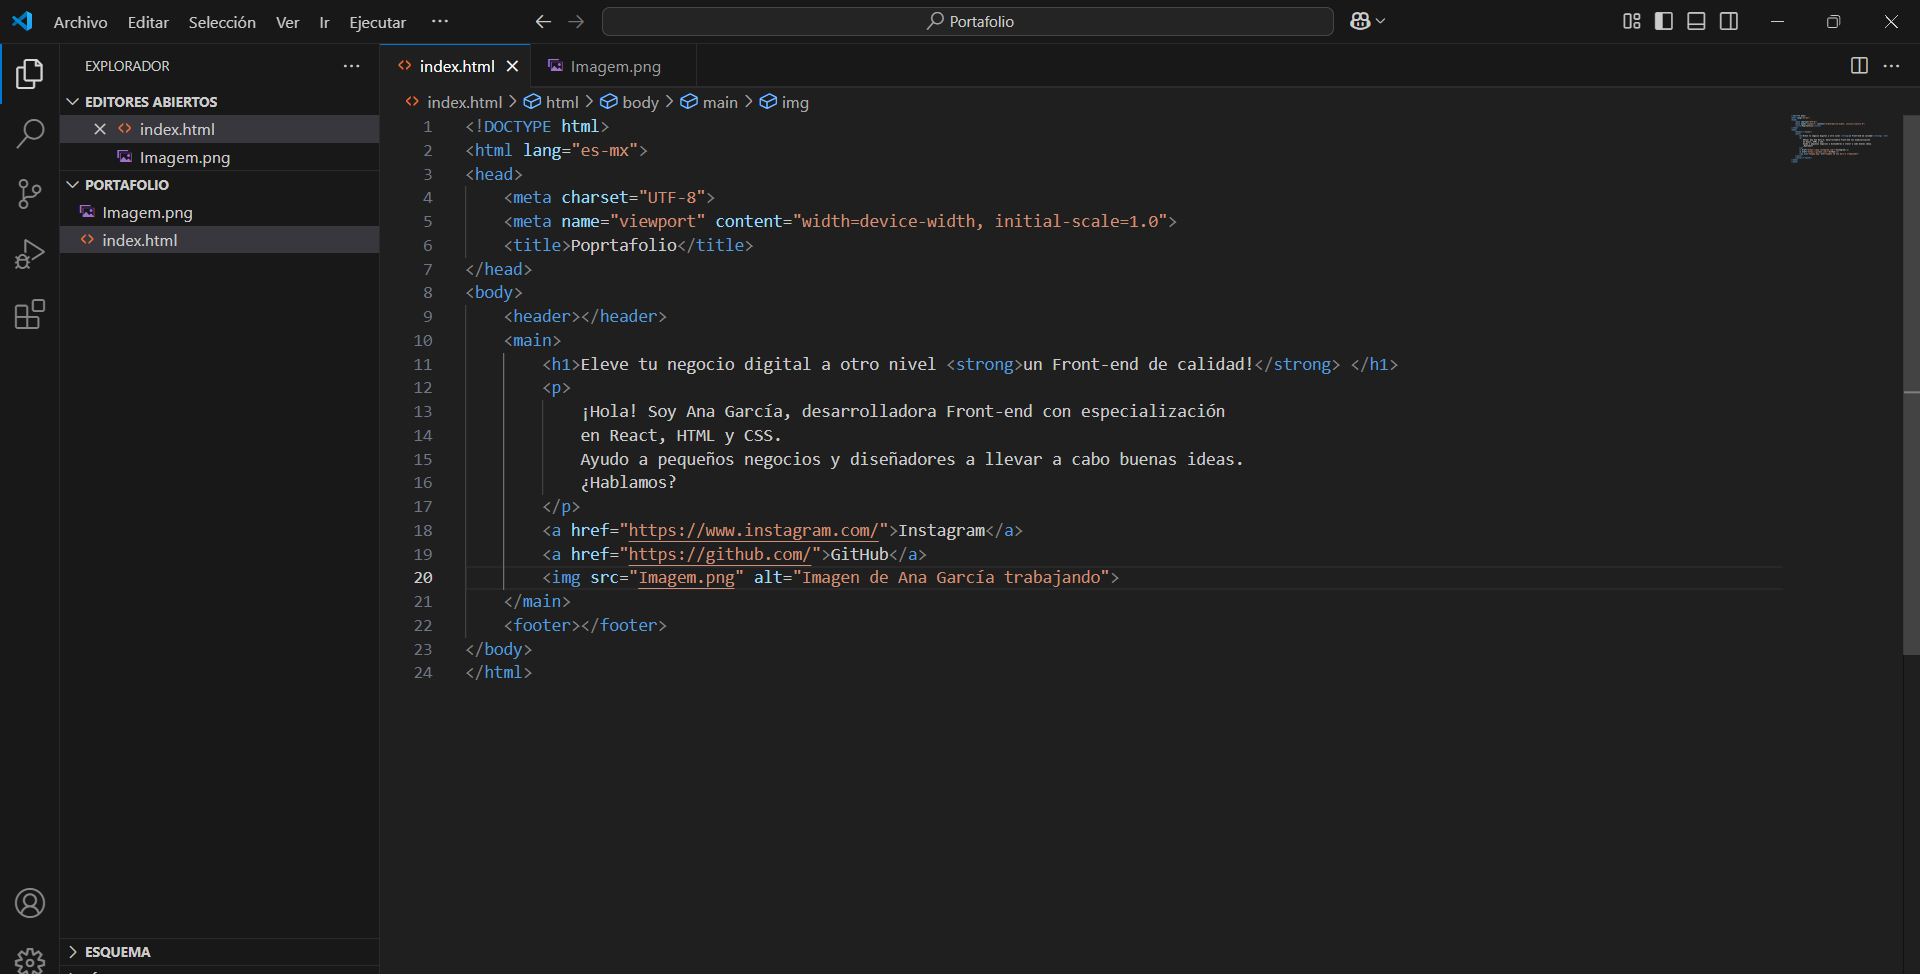
Task: Open the Search view in activity bar
Action: [30, 133]
